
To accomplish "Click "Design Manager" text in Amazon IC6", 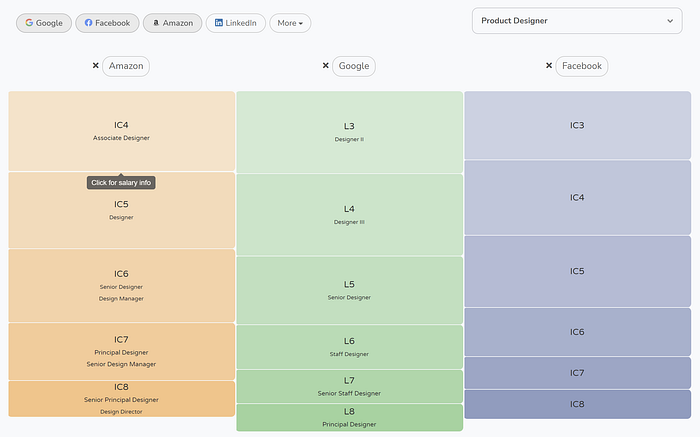I will tap(121, 299).
